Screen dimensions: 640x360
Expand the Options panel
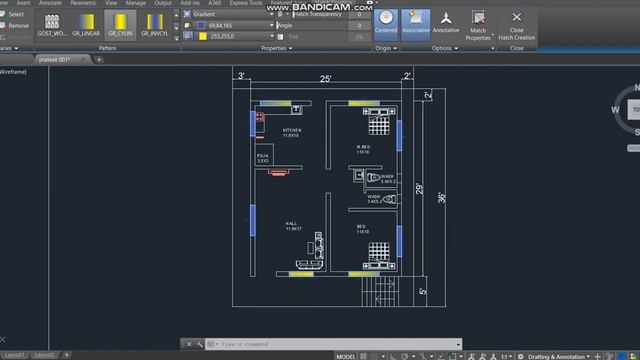pyautogui.click(x=444, y=48)
